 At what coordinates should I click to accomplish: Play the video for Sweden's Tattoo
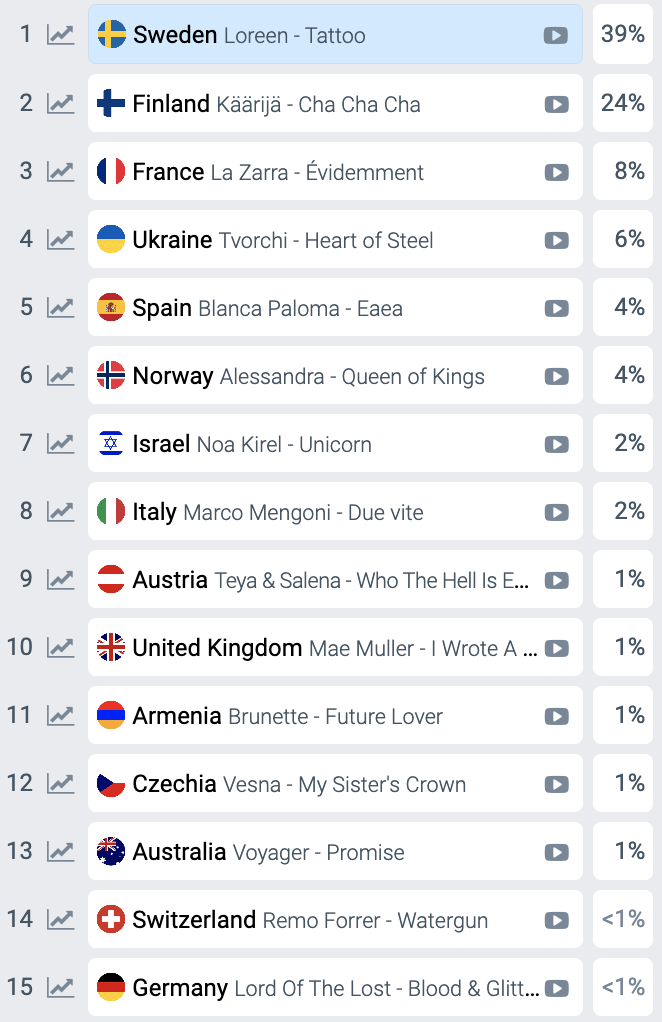coord(556,35)
